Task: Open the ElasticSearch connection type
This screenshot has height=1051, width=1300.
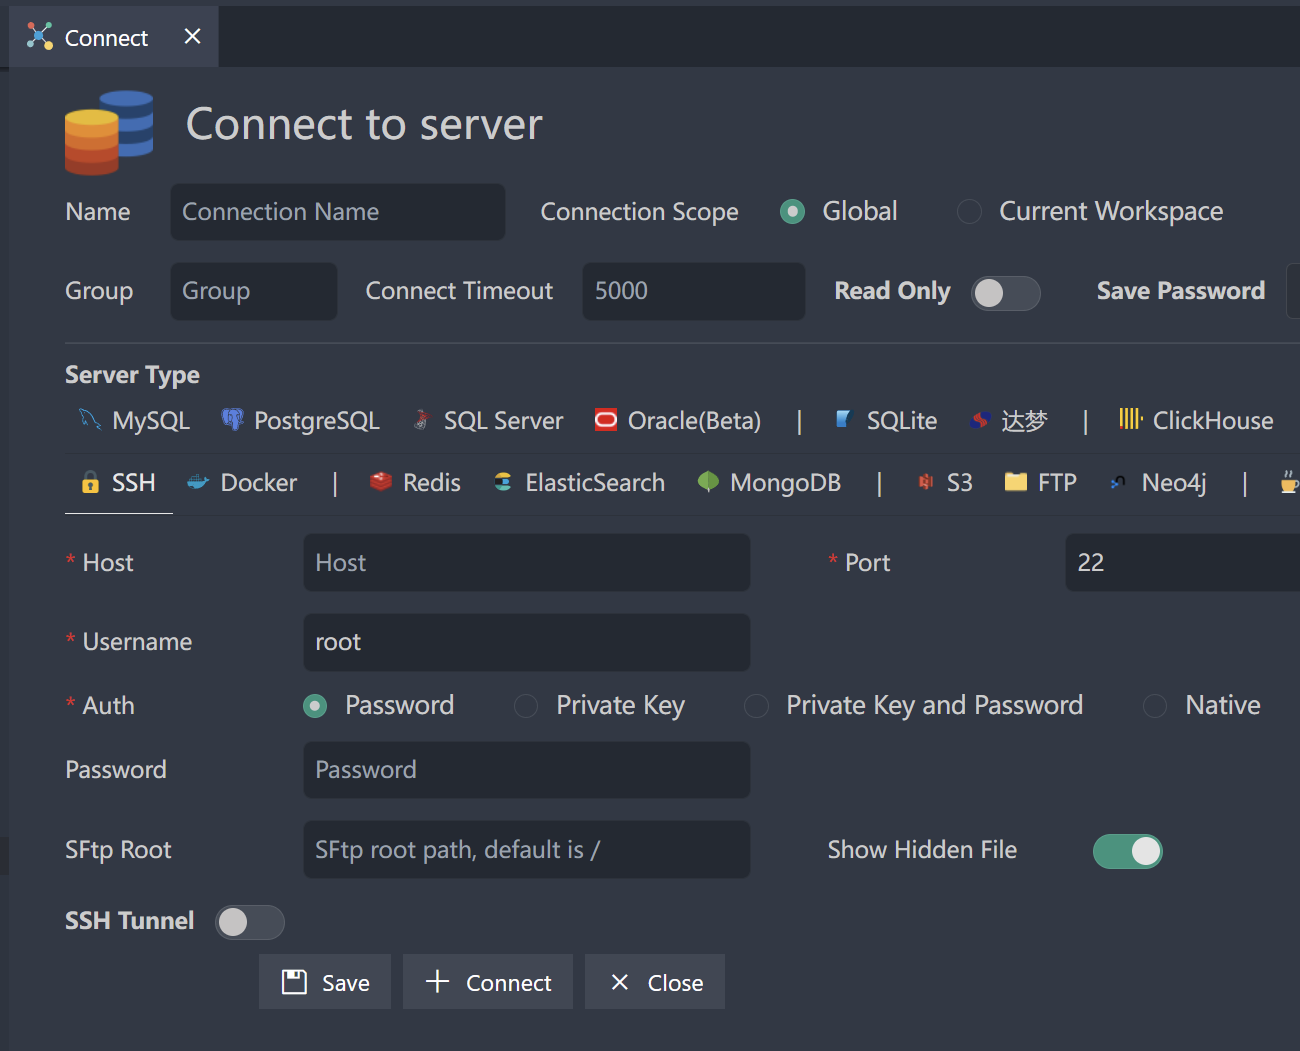Action: click(x=578, y=482)
